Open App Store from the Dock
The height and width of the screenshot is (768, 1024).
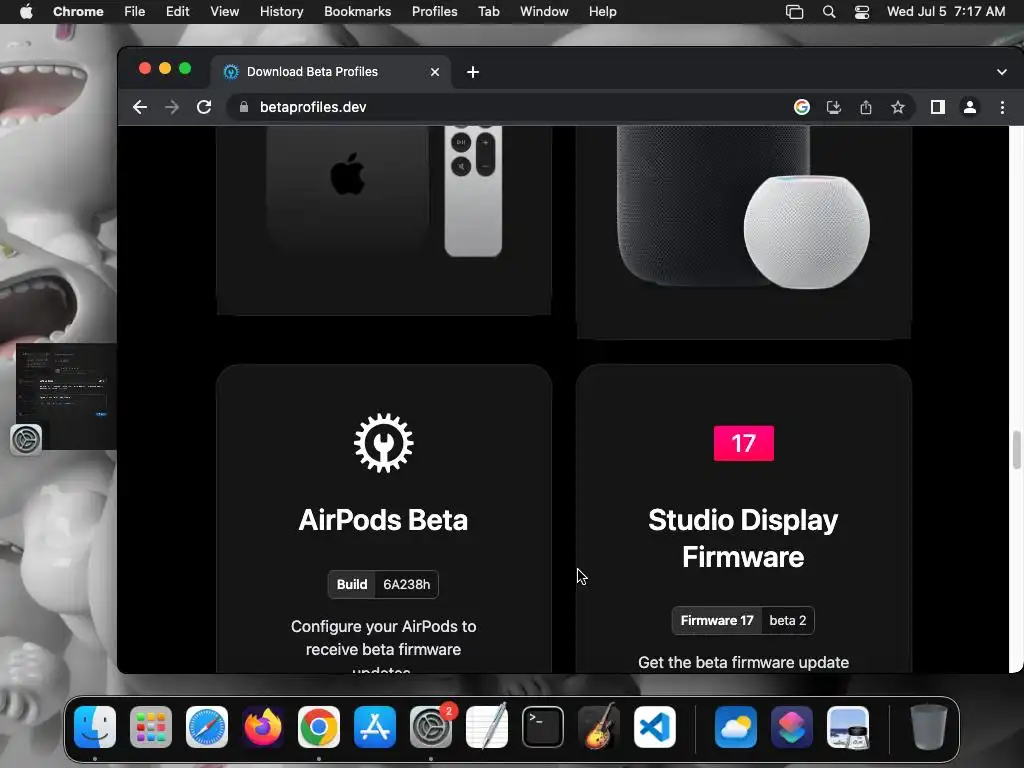[375, 727]
